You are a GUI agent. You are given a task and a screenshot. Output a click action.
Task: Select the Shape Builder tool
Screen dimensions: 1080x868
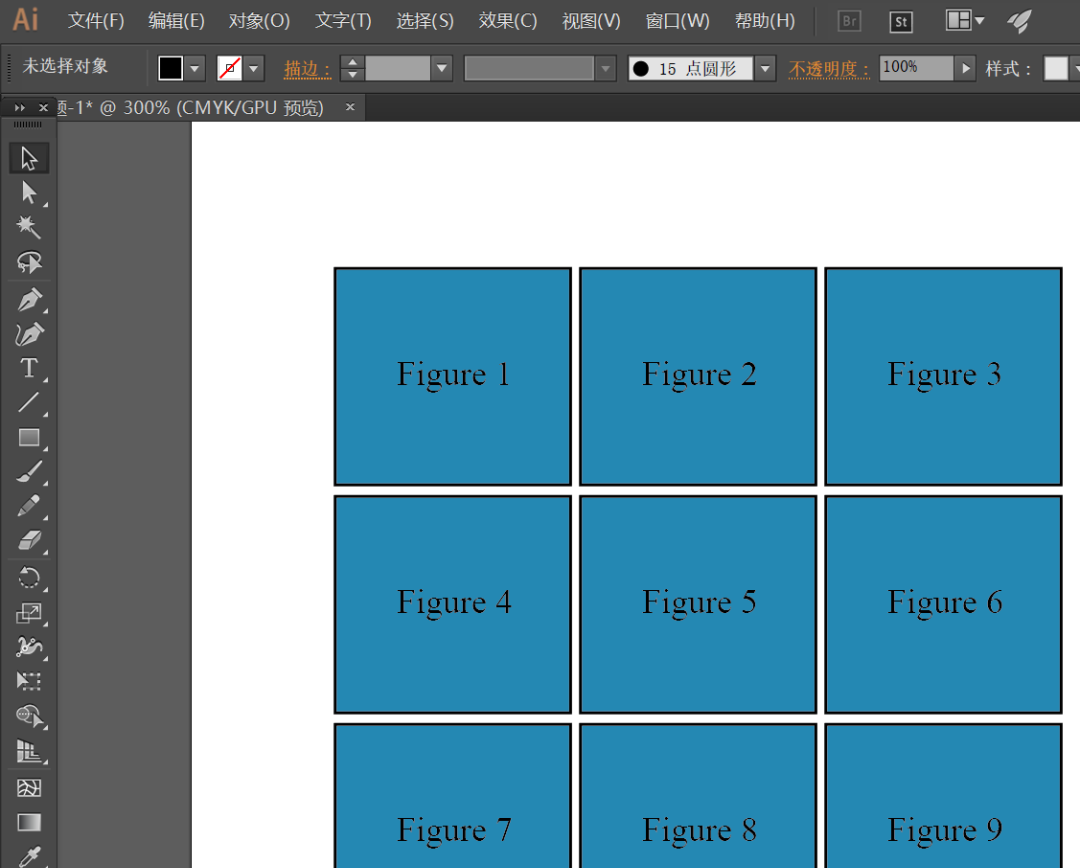[x=29, y=716]
